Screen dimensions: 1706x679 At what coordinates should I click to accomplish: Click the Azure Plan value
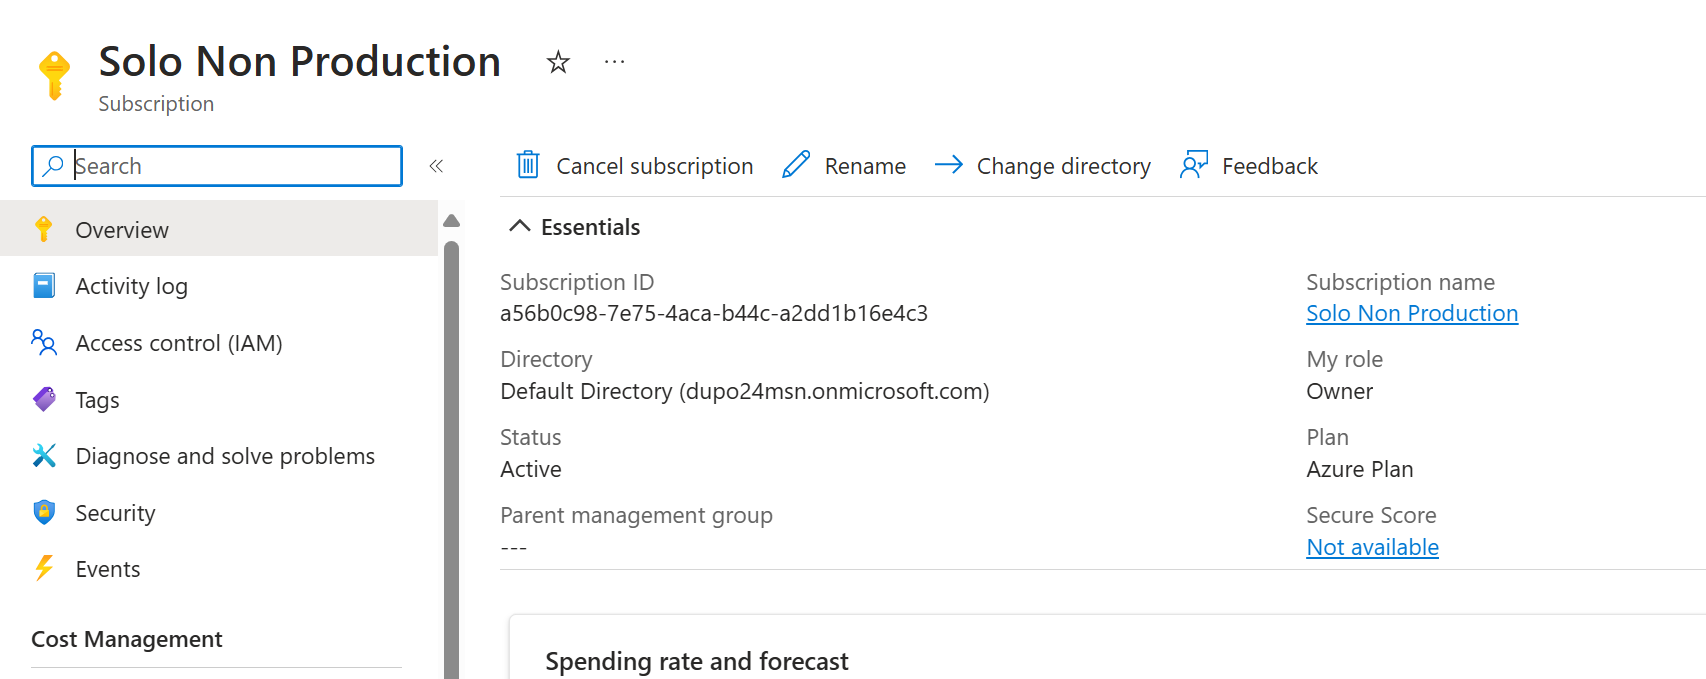[1359, 469]
